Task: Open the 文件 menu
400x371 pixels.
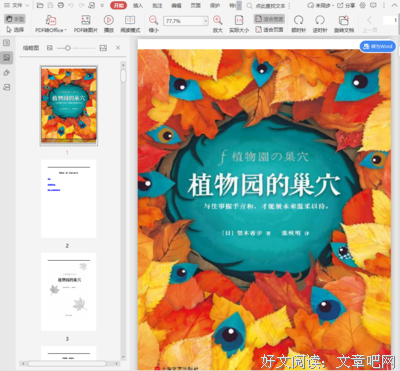Action: 16,5
